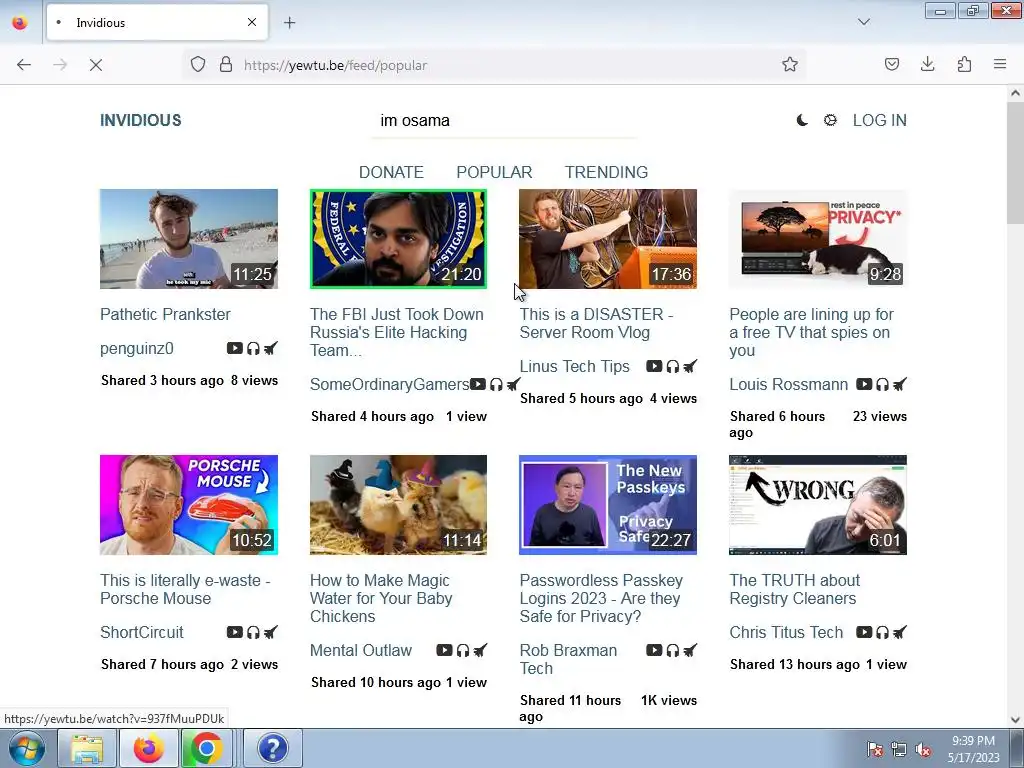Go to INVIDIOUS home link
The image size is (1024, 768).
(x=140, y=120)
